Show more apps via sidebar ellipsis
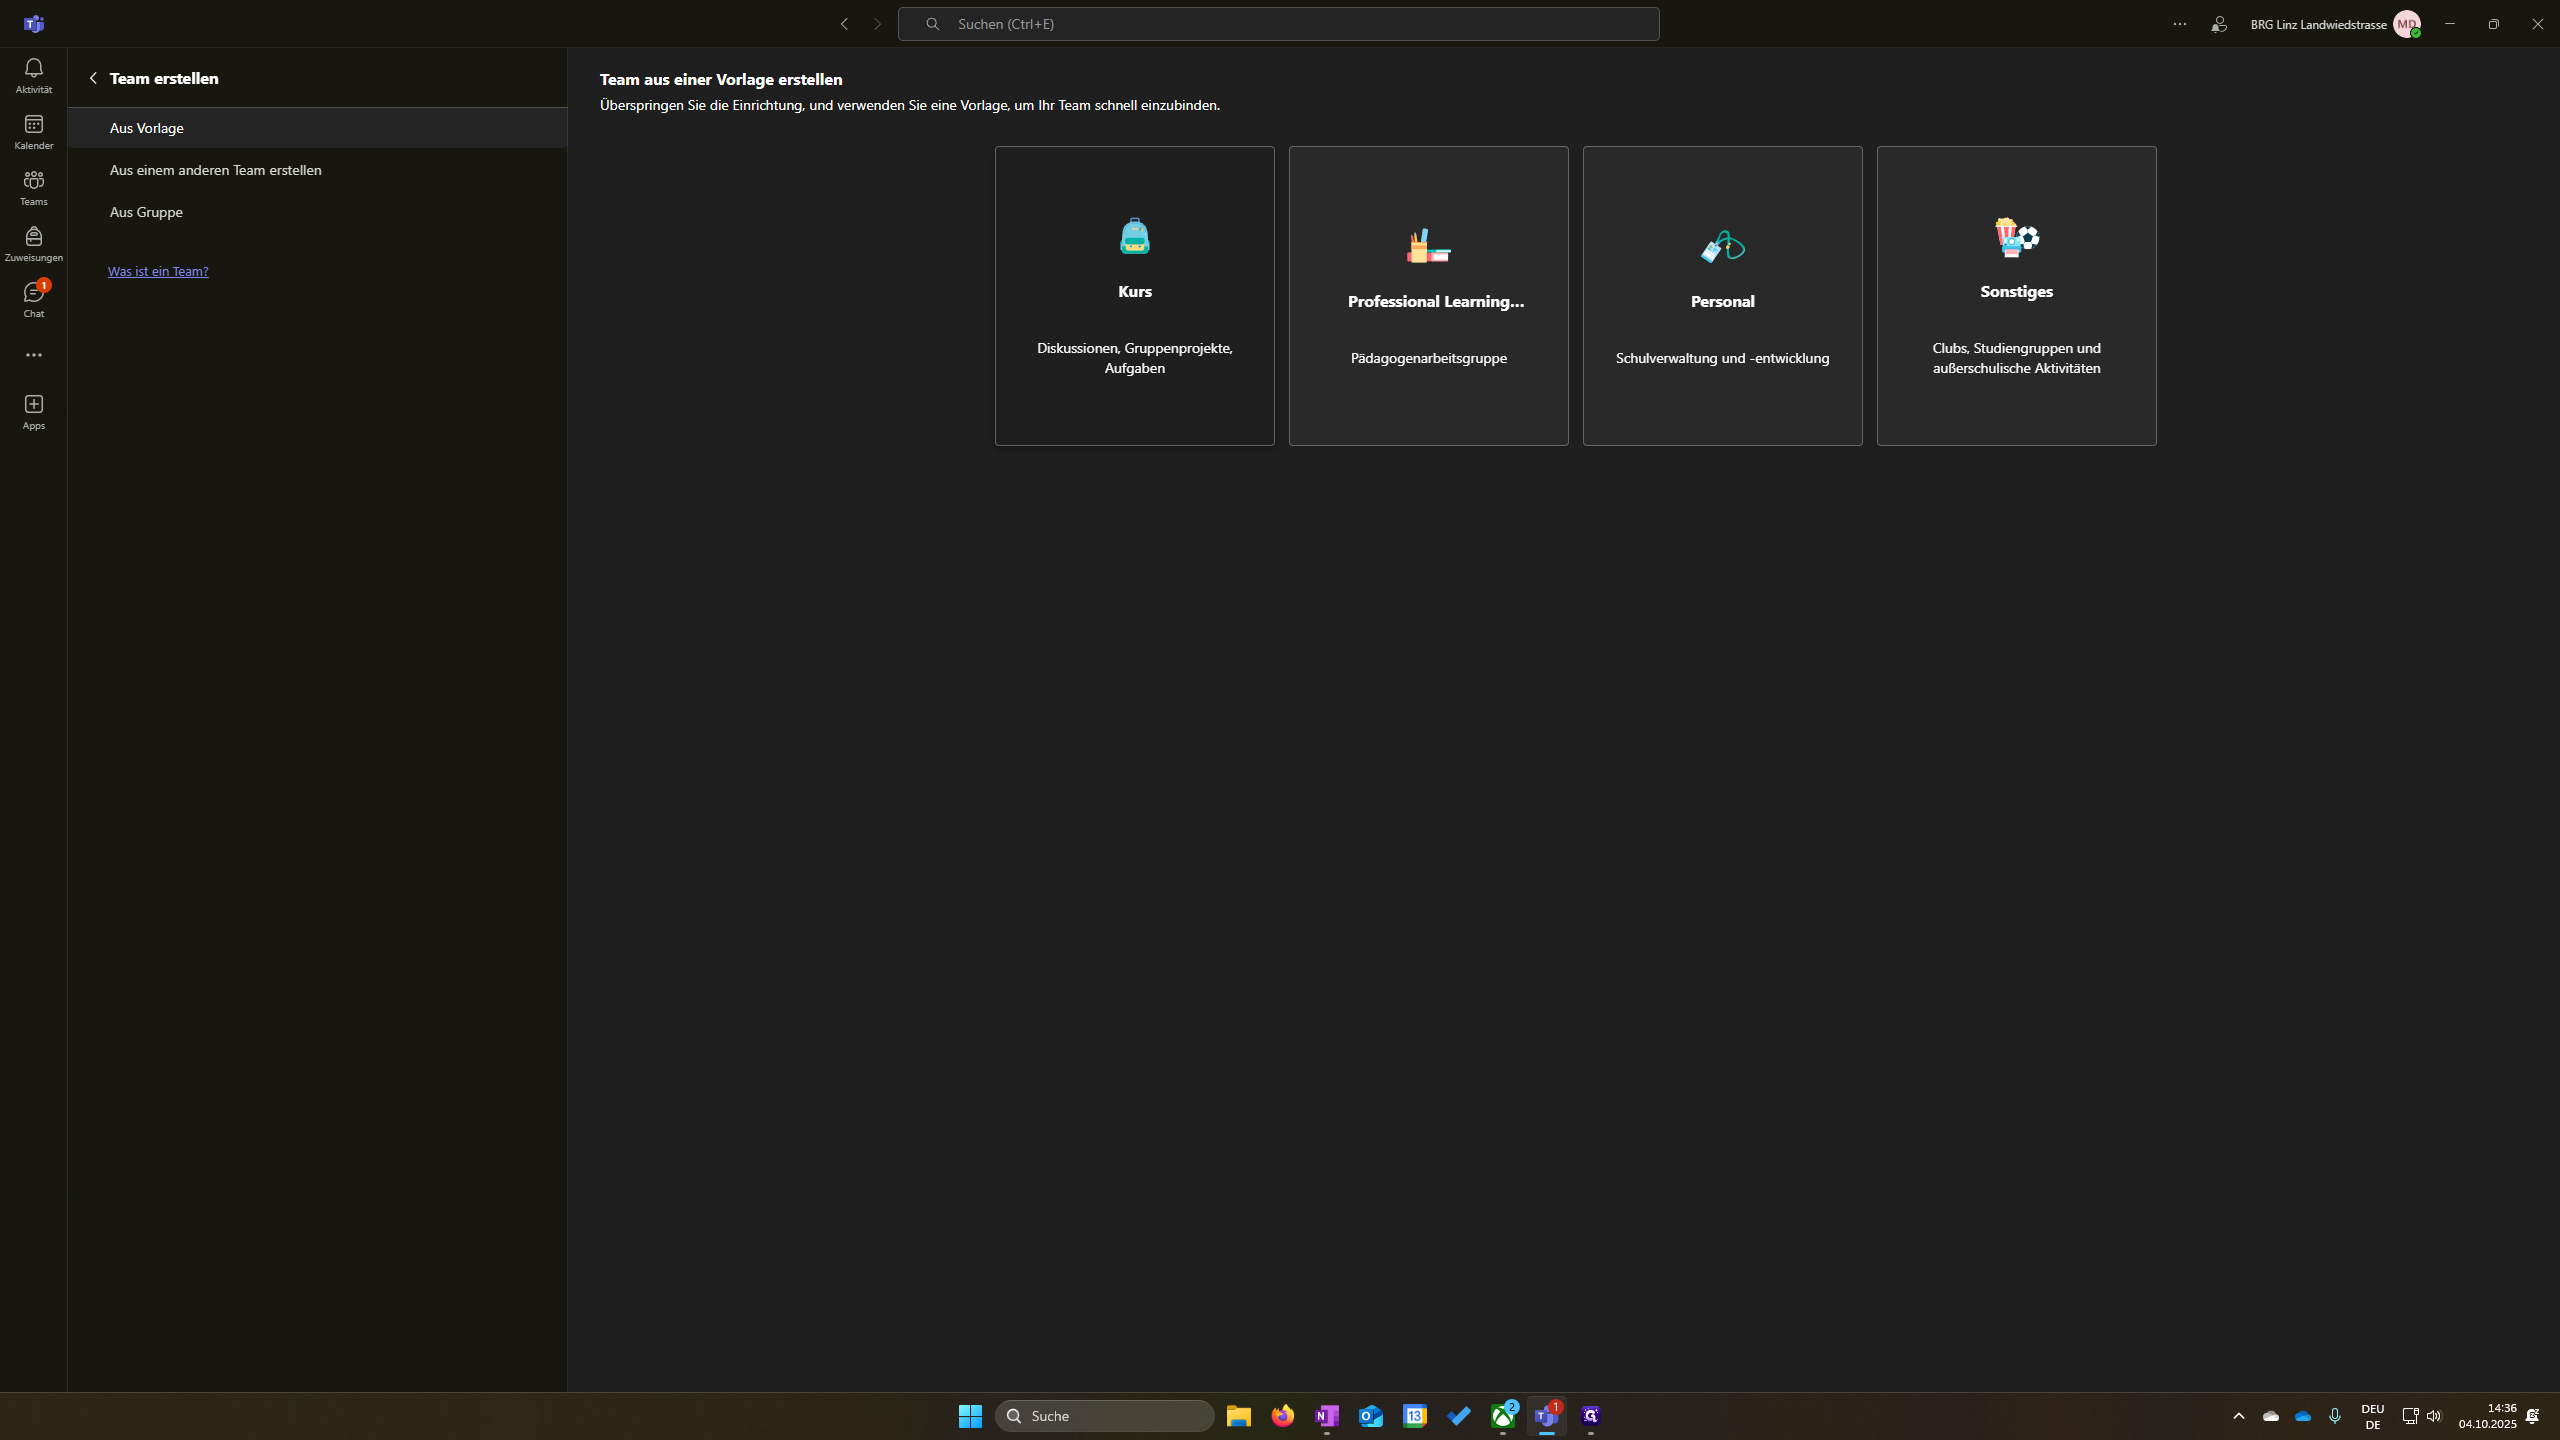Screen dimensions: 2560x1440 point(33,355)
